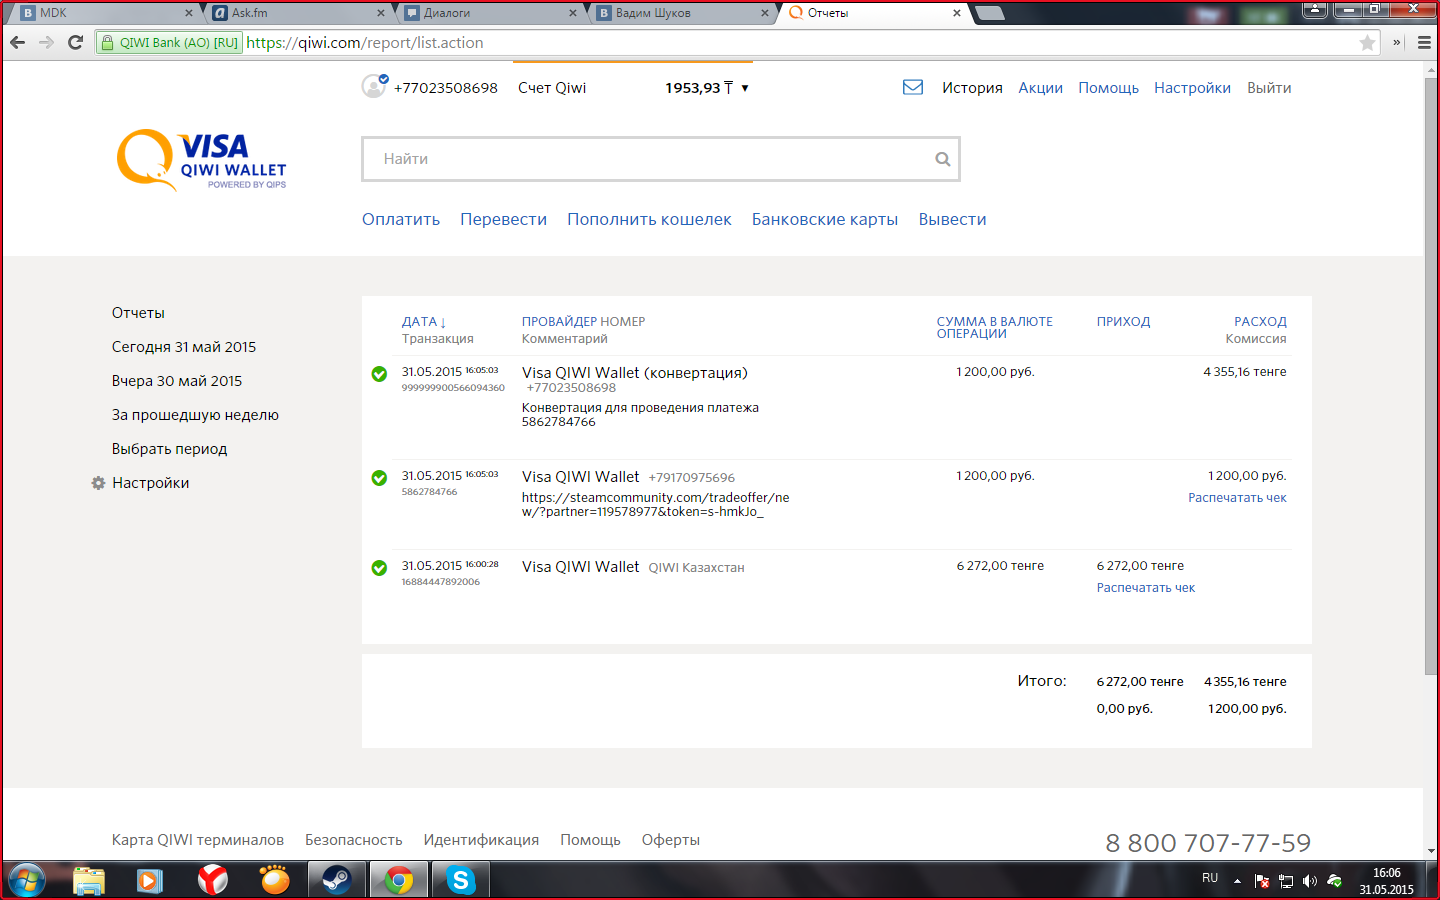Viewport: 1440px width, 900px height.
Task: Reload the page with the refresh icon
Action: (75, 42)
